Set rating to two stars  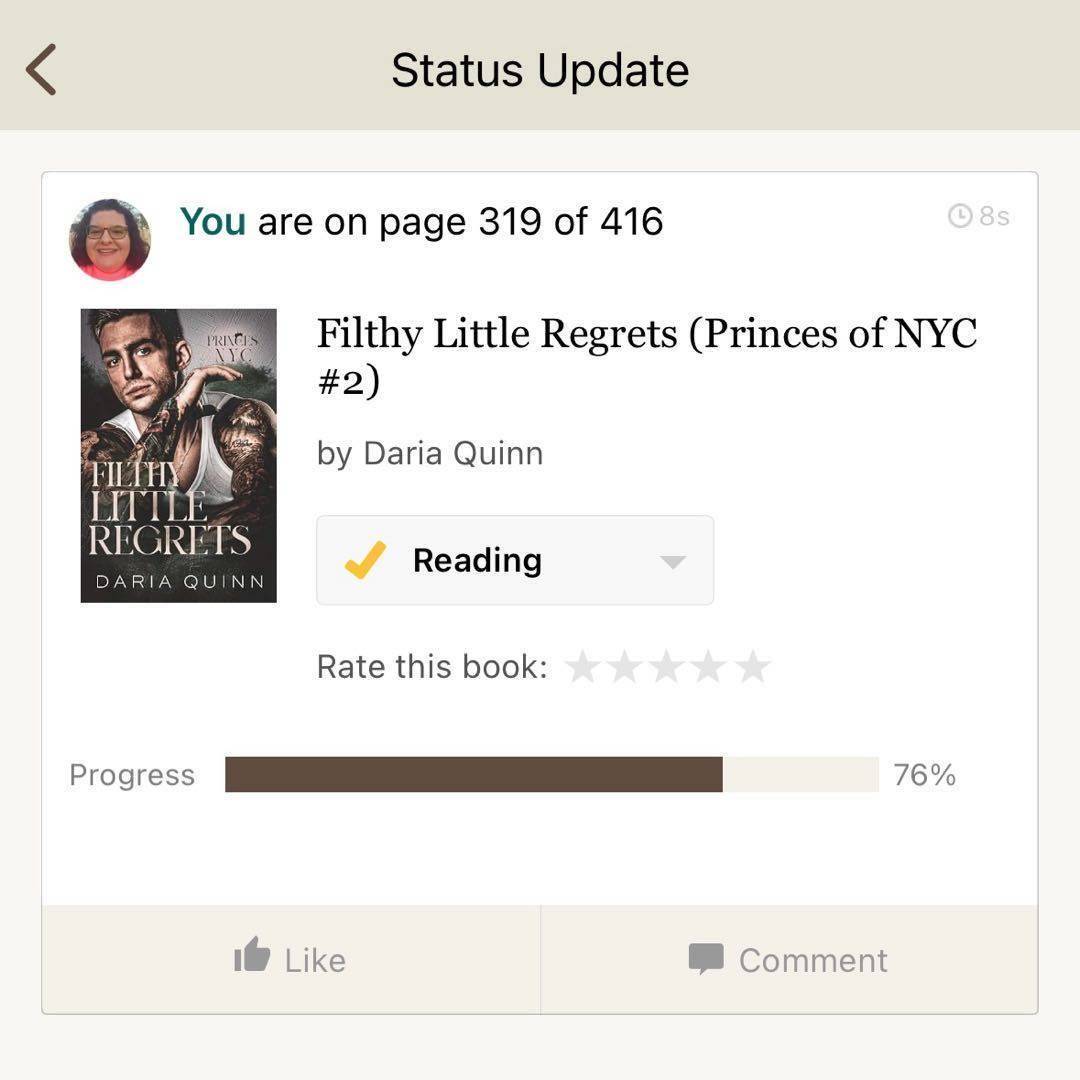(624, 667)
